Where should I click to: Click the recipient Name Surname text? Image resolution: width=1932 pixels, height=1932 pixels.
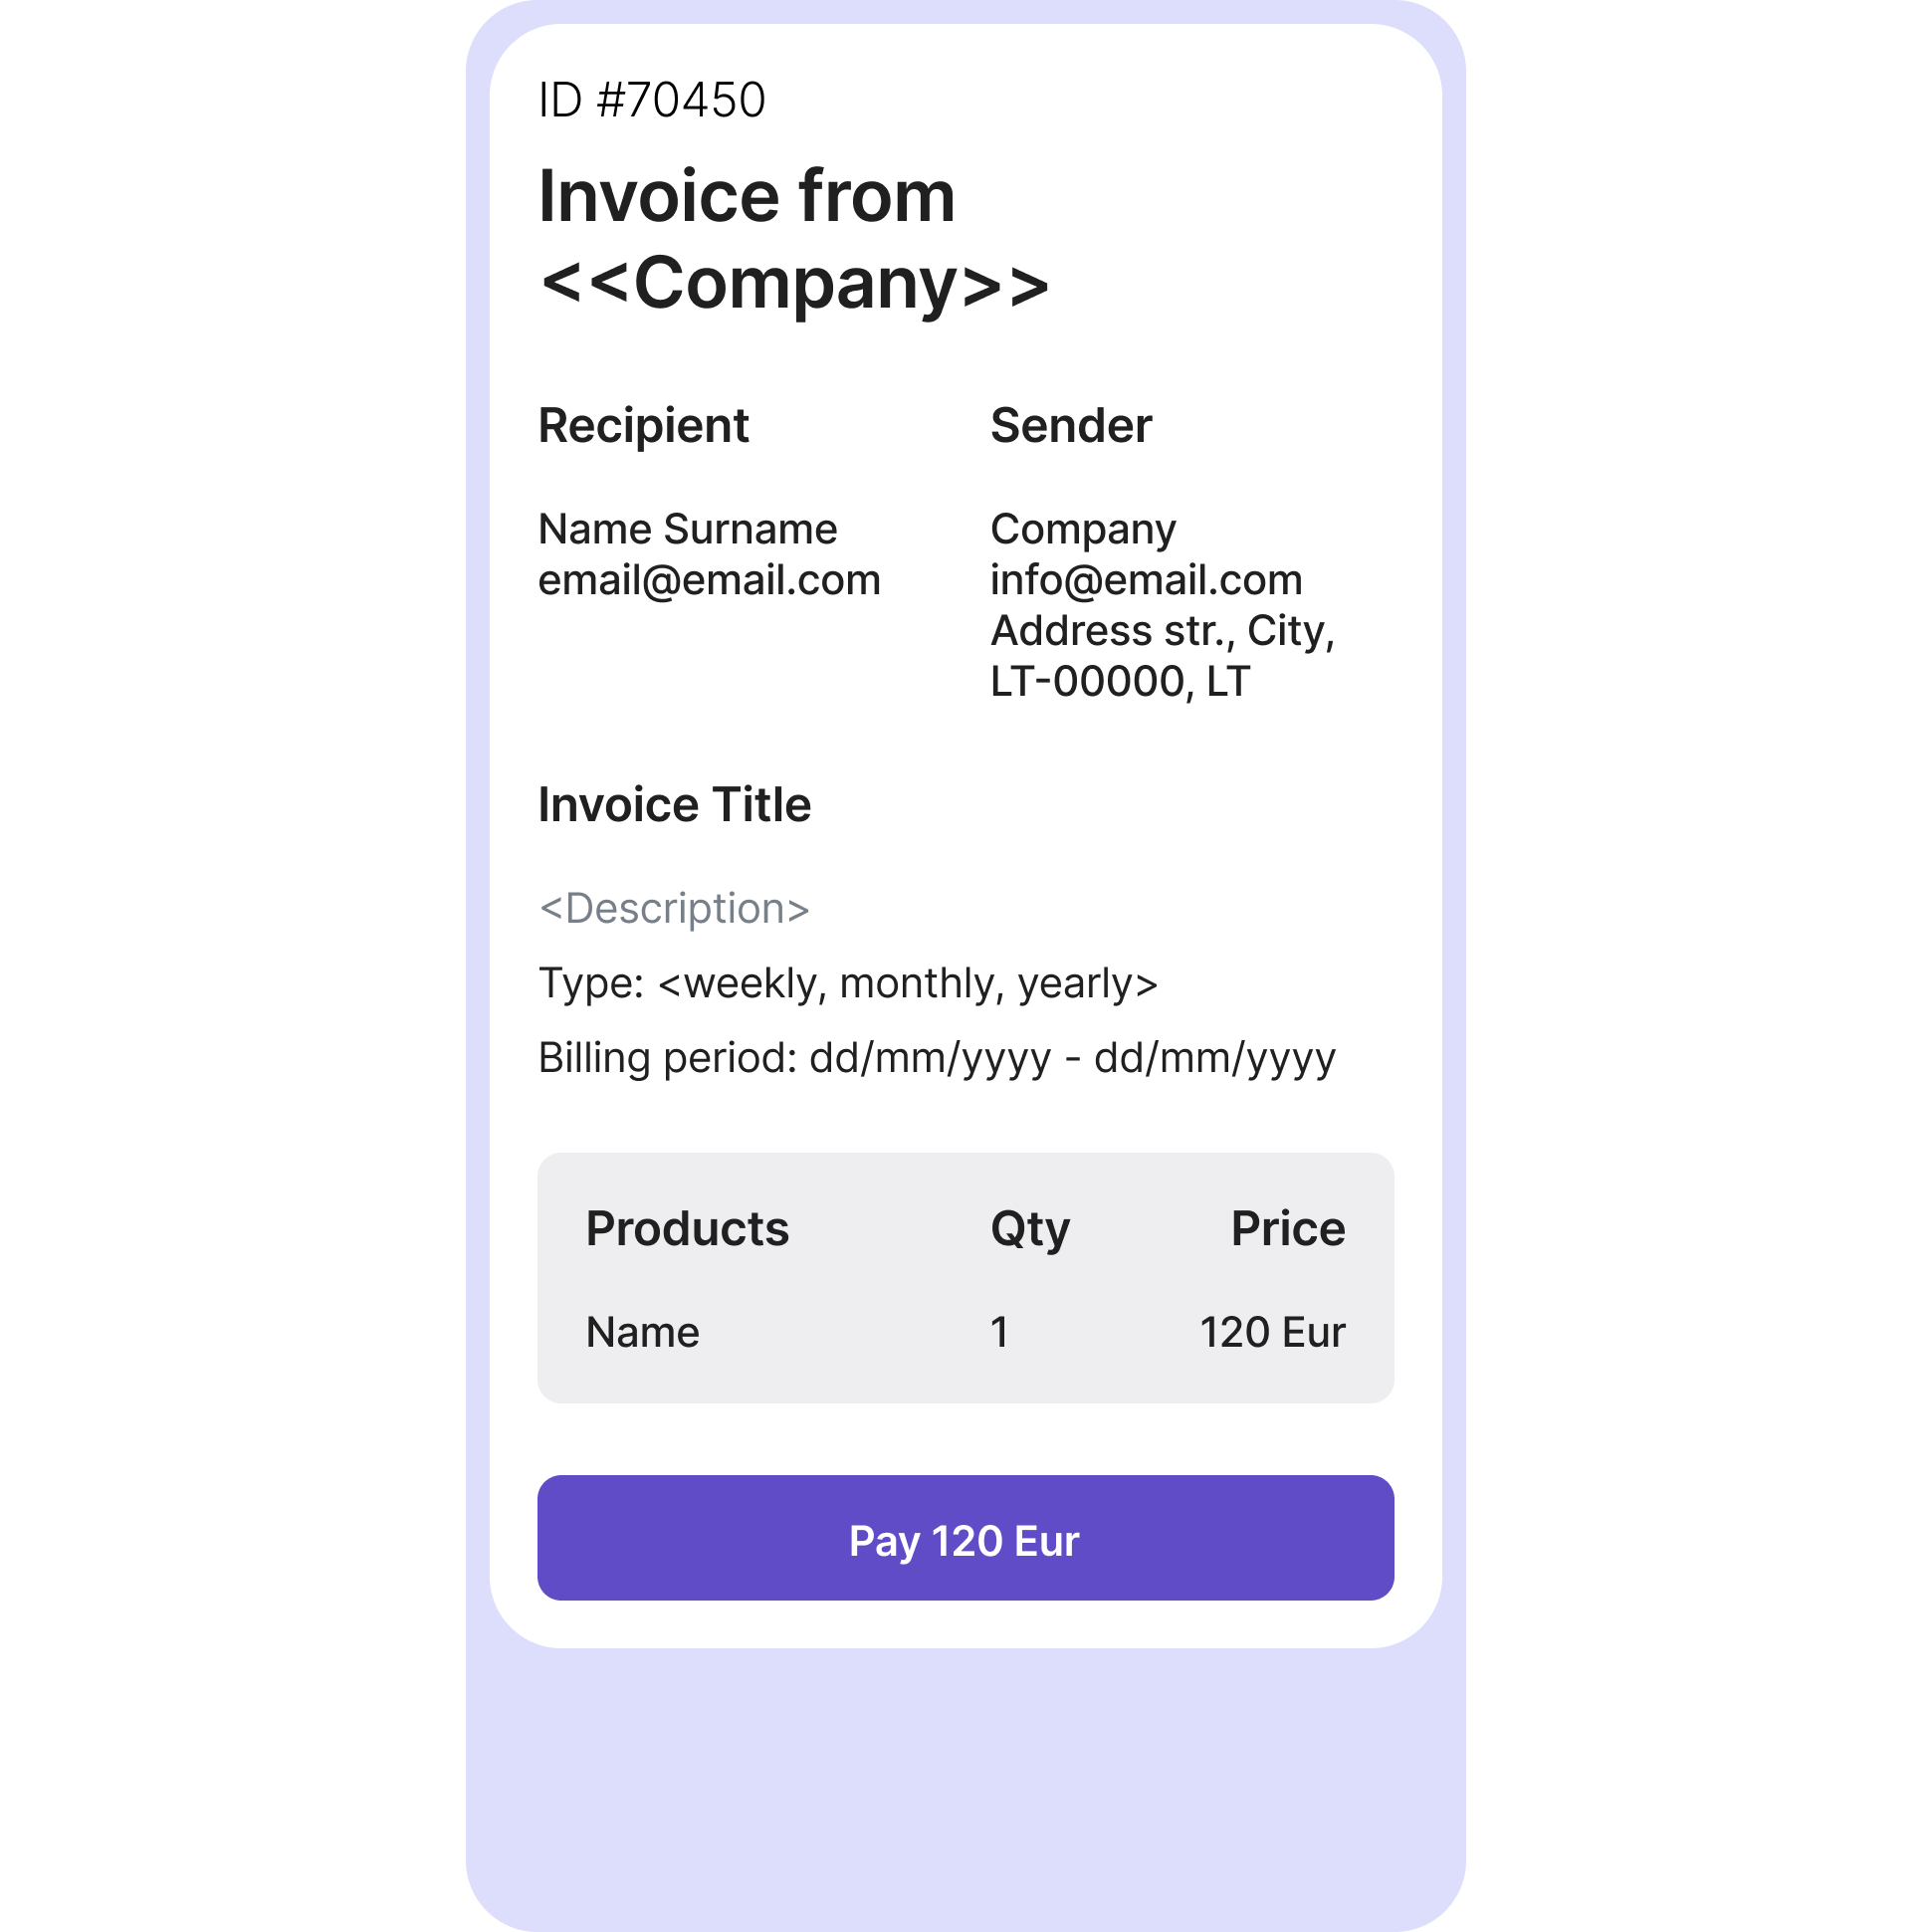pos(687,529)
